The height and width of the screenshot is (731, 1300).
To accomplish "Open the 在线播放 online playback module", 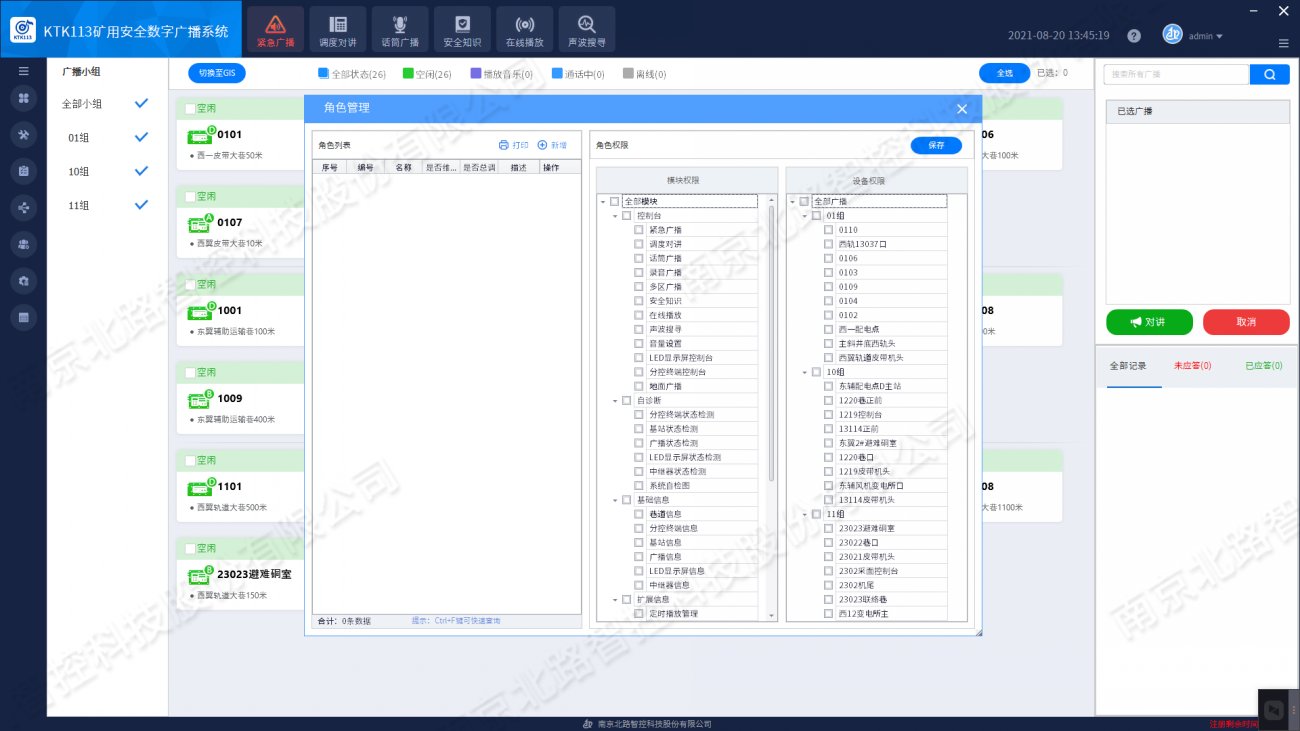I will click(x=524, y=30).
